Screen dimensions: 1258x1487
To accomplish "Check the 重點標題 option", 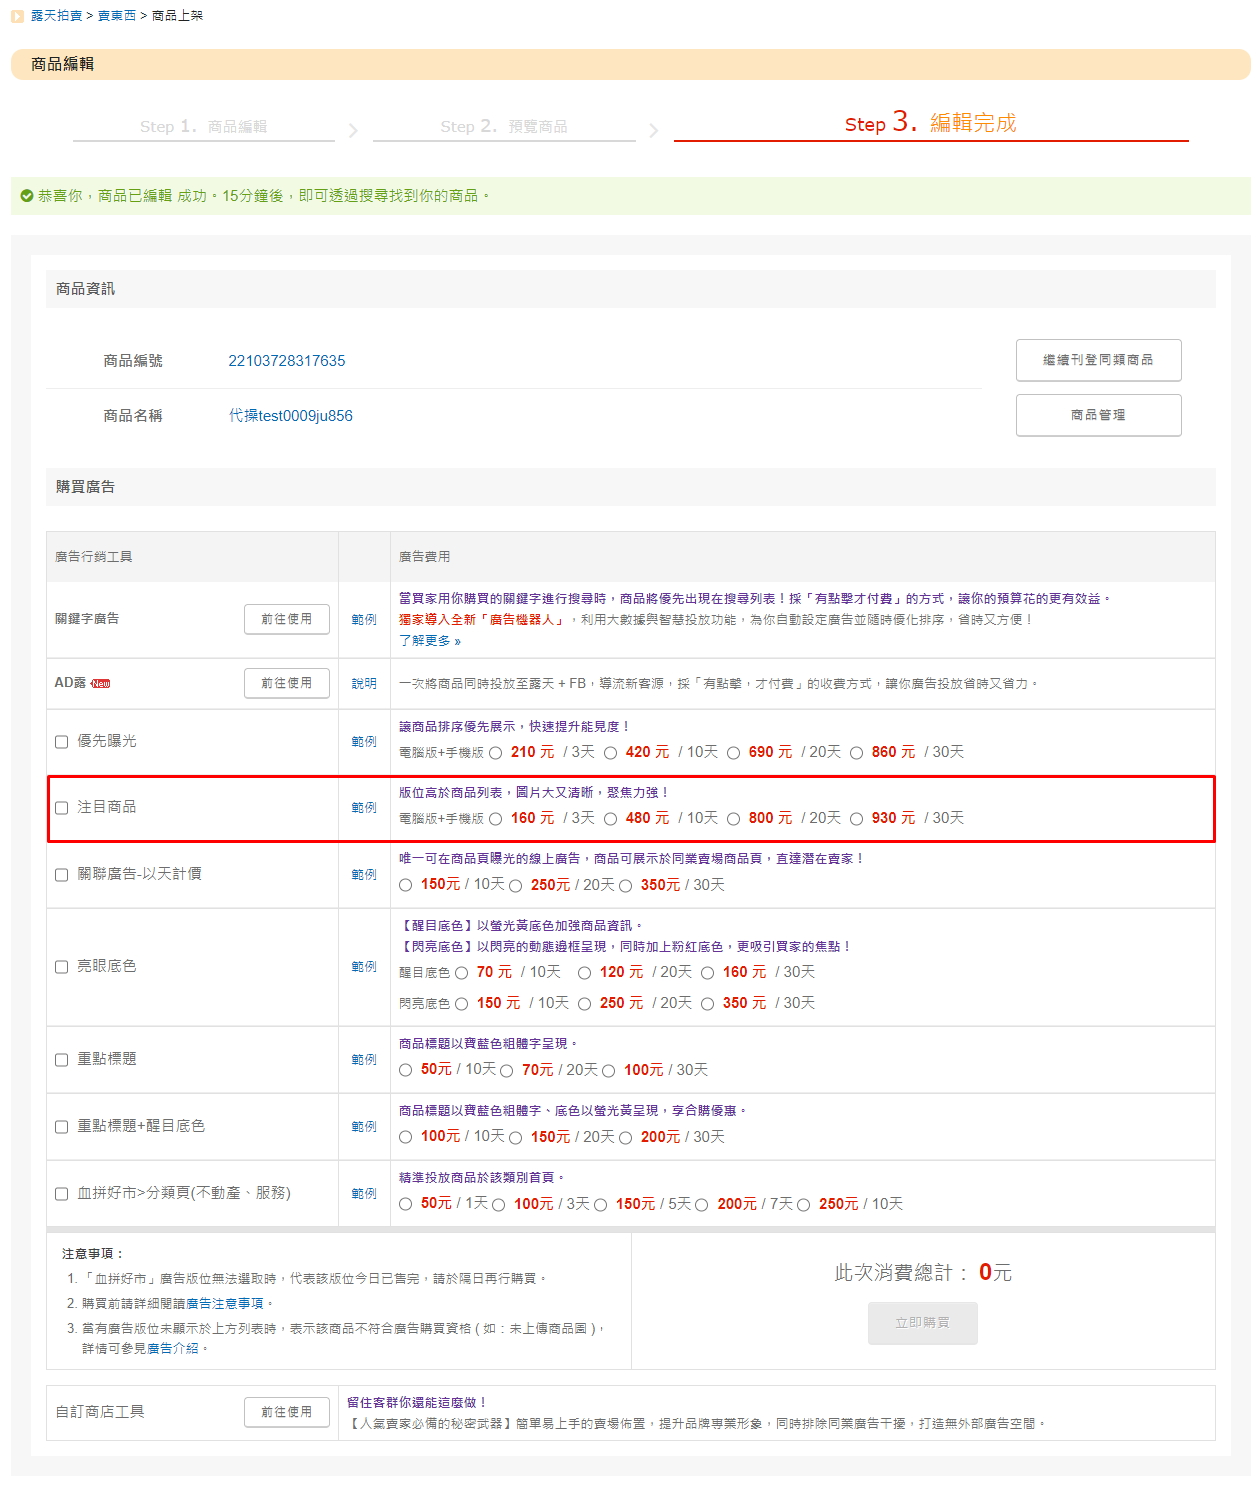I will pos(62,1060).
